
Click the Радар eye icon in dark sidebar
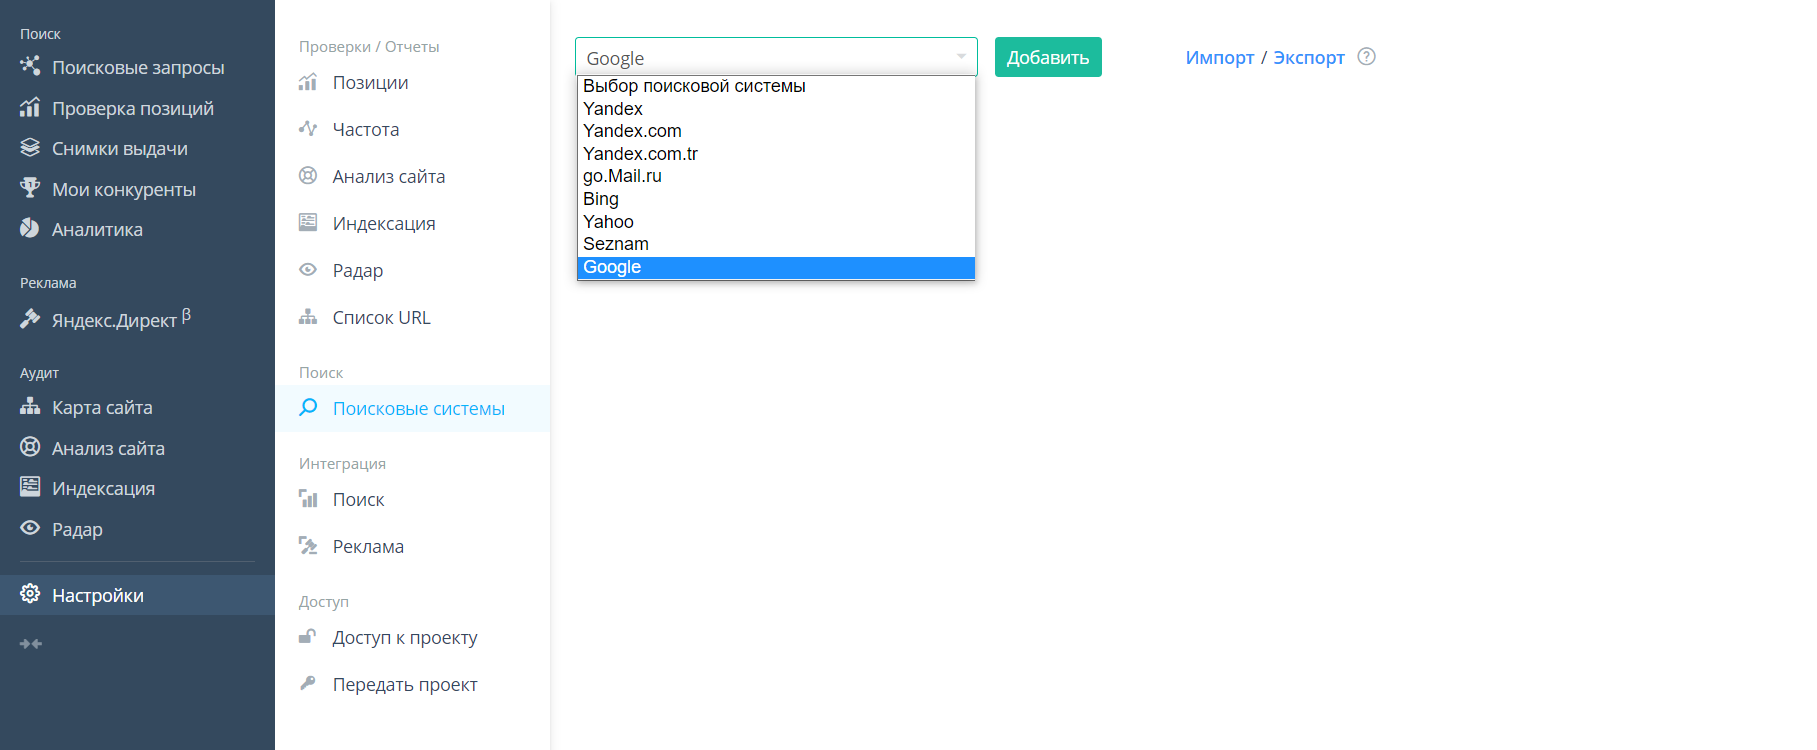pos(30,528)
